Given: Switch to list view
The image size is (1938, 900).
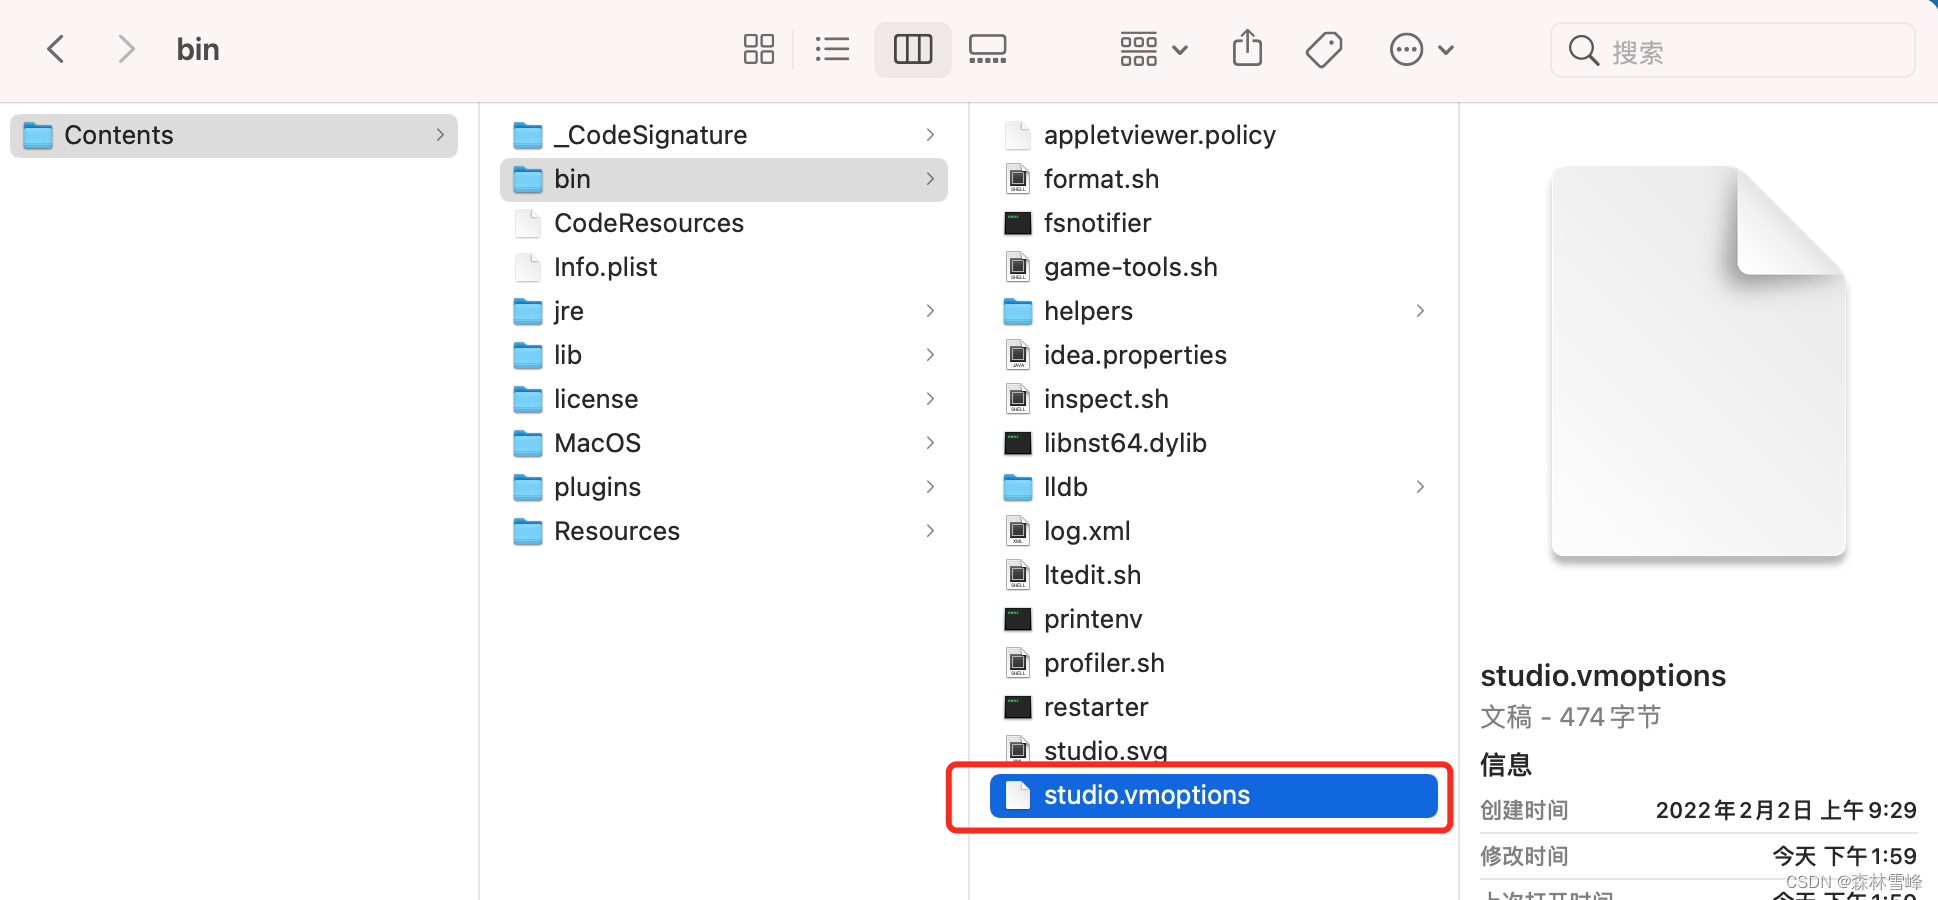Looking at the screenshot, I should [x=833, y=48].
